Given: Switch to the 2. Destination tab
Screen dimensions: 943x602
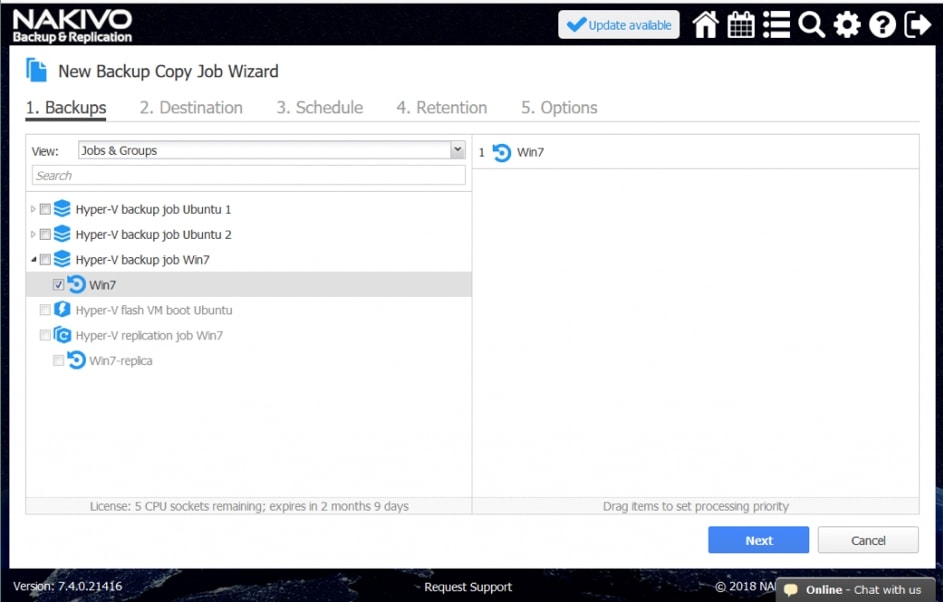Looking at the screenshot, I should tap(191, 108).
